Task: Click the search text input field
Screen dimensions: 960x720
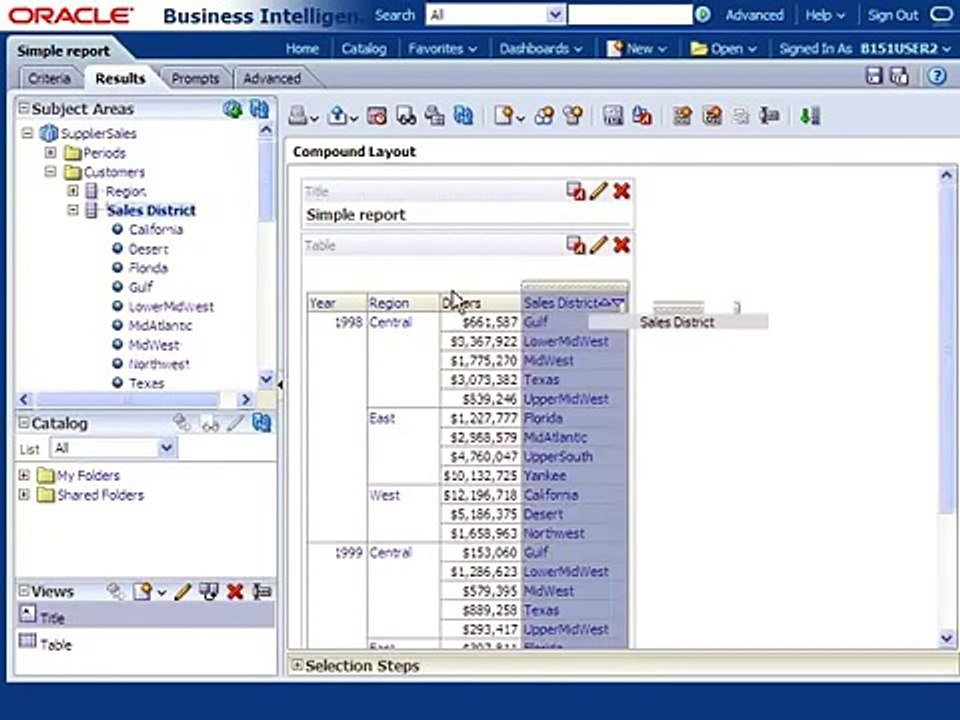Action: pyautogui.click(x=630, y=15)
